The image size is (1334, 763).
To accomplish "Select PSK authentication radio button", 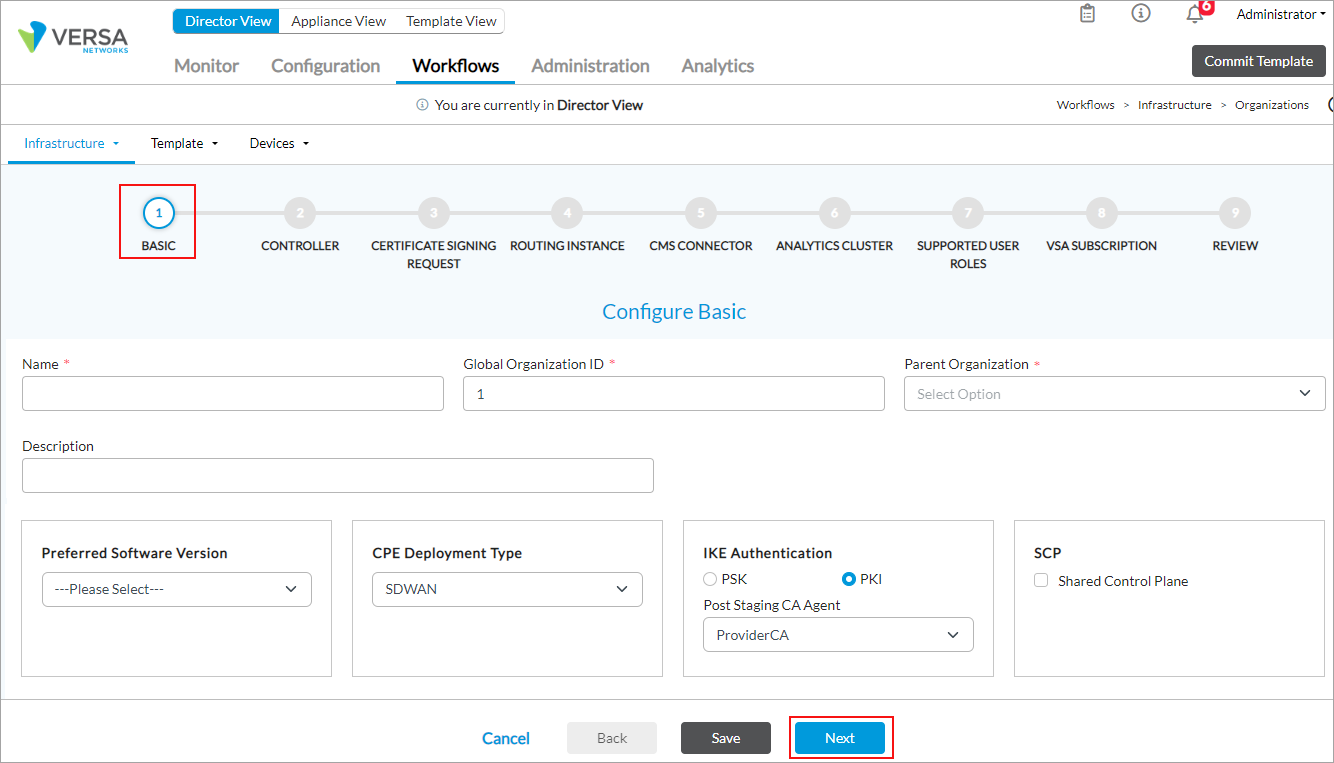I will click(x=710, y=579).
